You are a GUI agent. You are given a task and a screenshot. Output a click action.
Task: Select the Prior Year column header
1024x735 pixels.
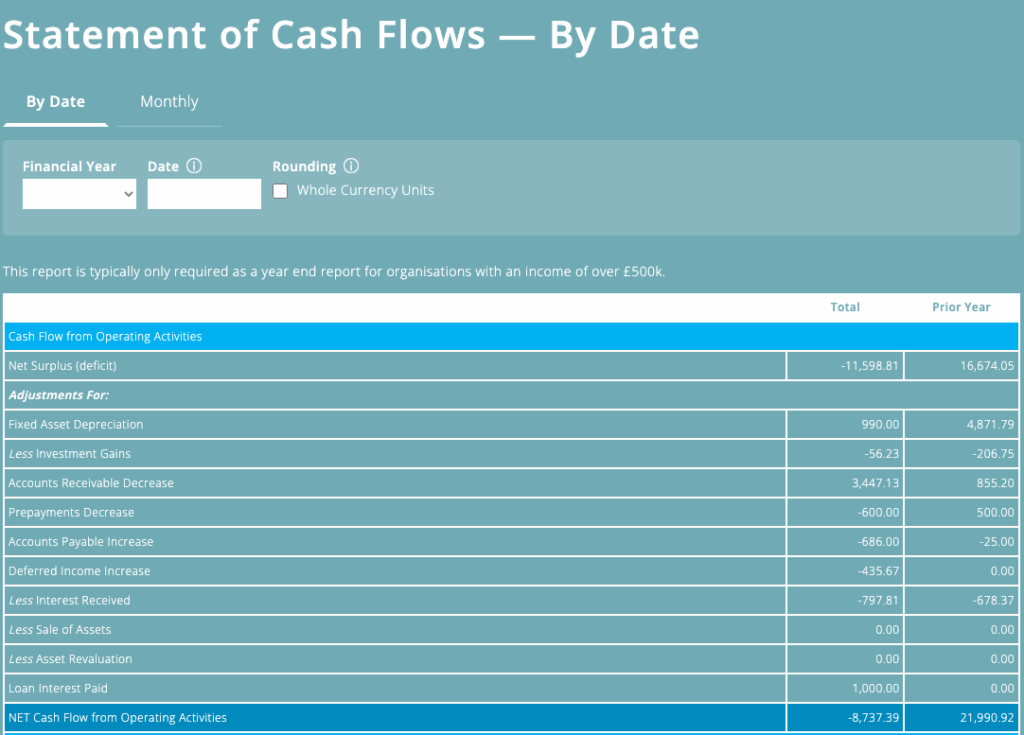point(961,307)
